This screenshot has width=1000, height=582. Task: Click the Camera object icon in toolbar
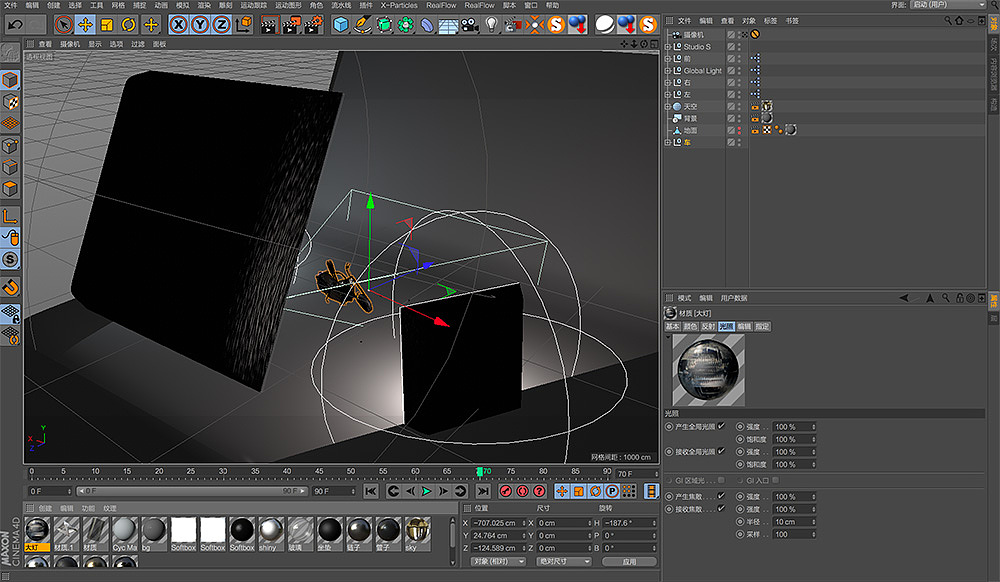click(x=469, y=24)
